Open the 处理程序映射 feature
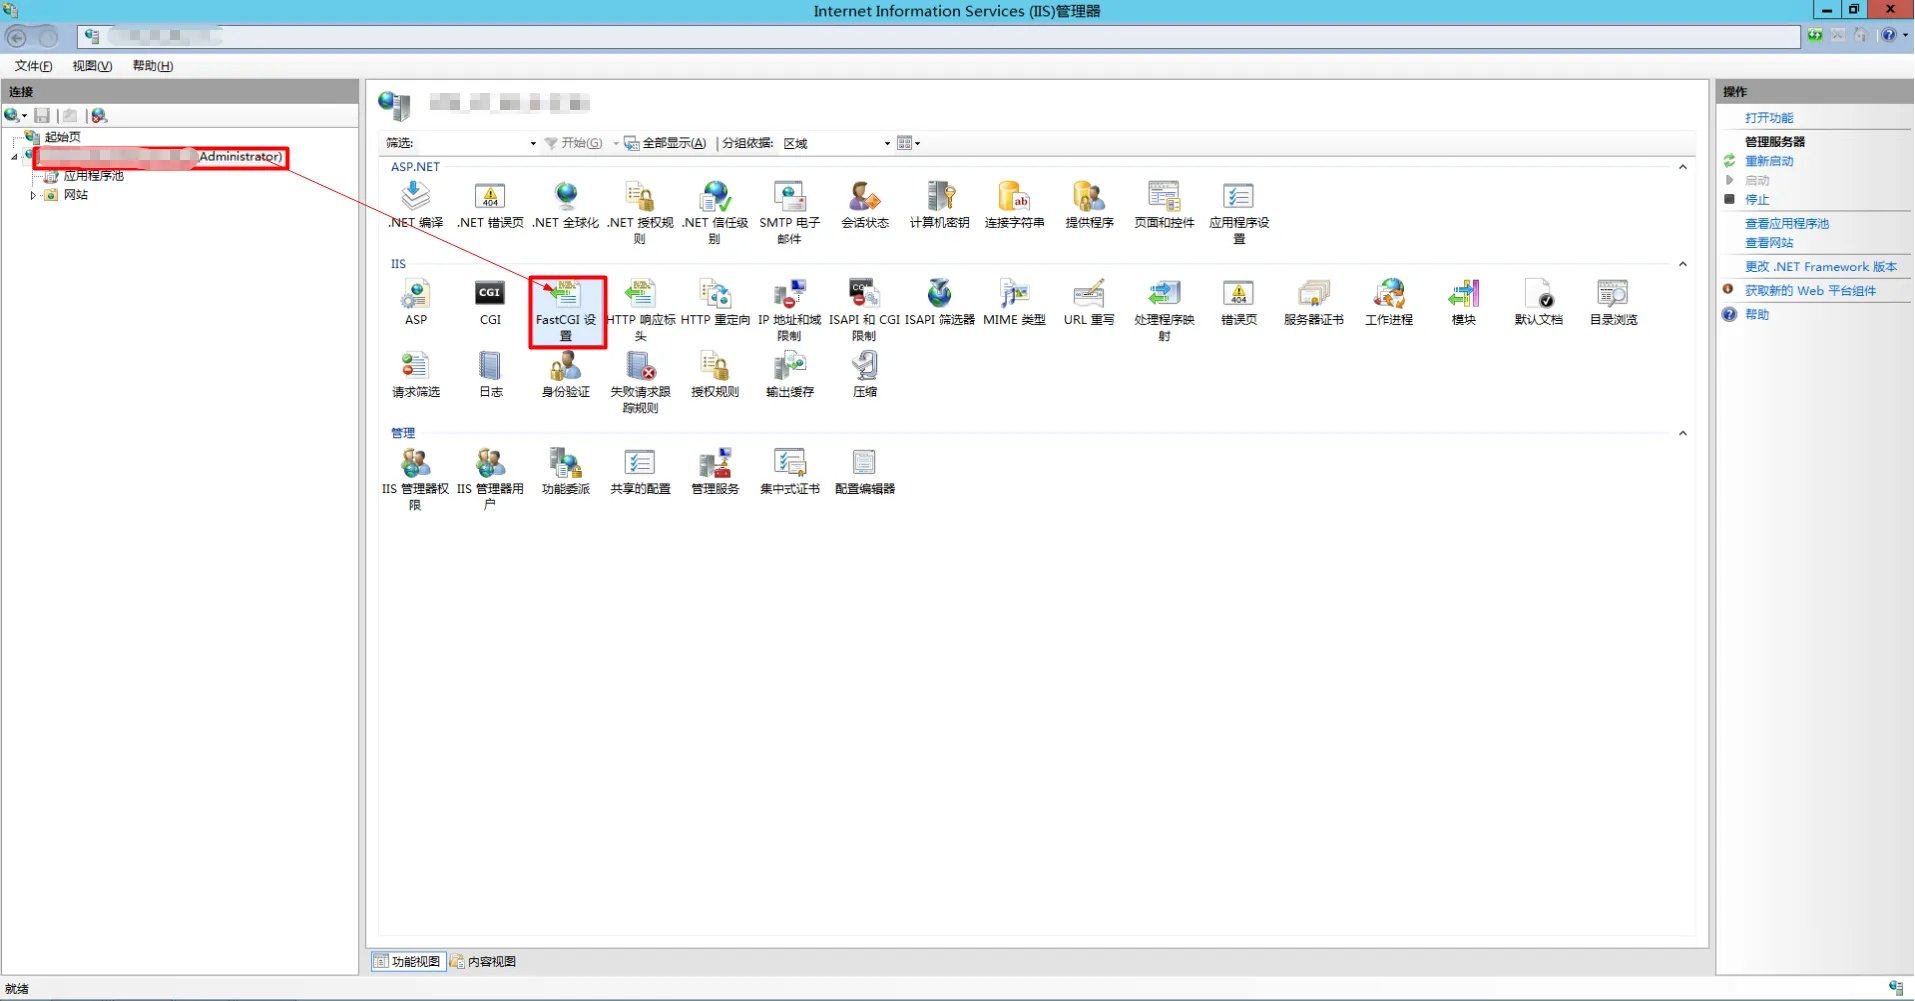This screenshot has height=1001, width=1915. 1165,310
